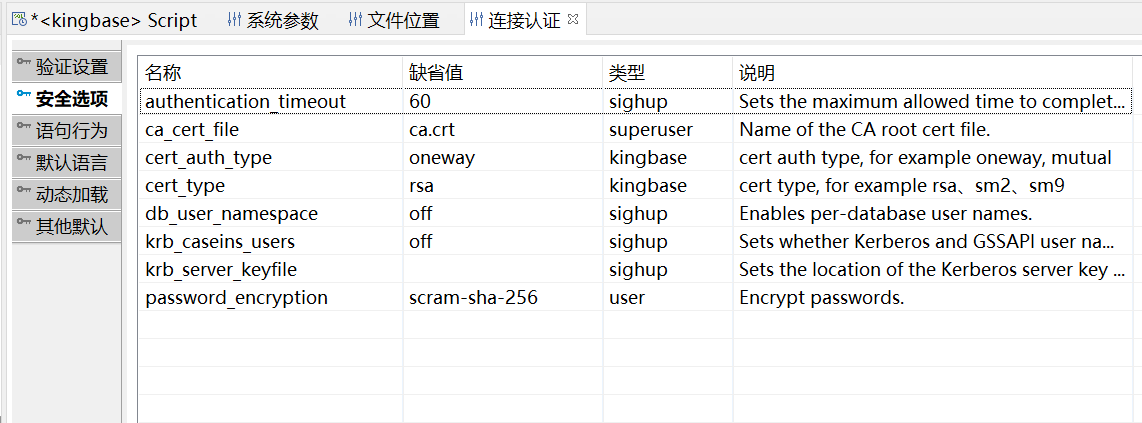The width and height of the screenshot is (1142, 423).
Task: Close the 连接认证 tab
Action: [x=573, y=19]
